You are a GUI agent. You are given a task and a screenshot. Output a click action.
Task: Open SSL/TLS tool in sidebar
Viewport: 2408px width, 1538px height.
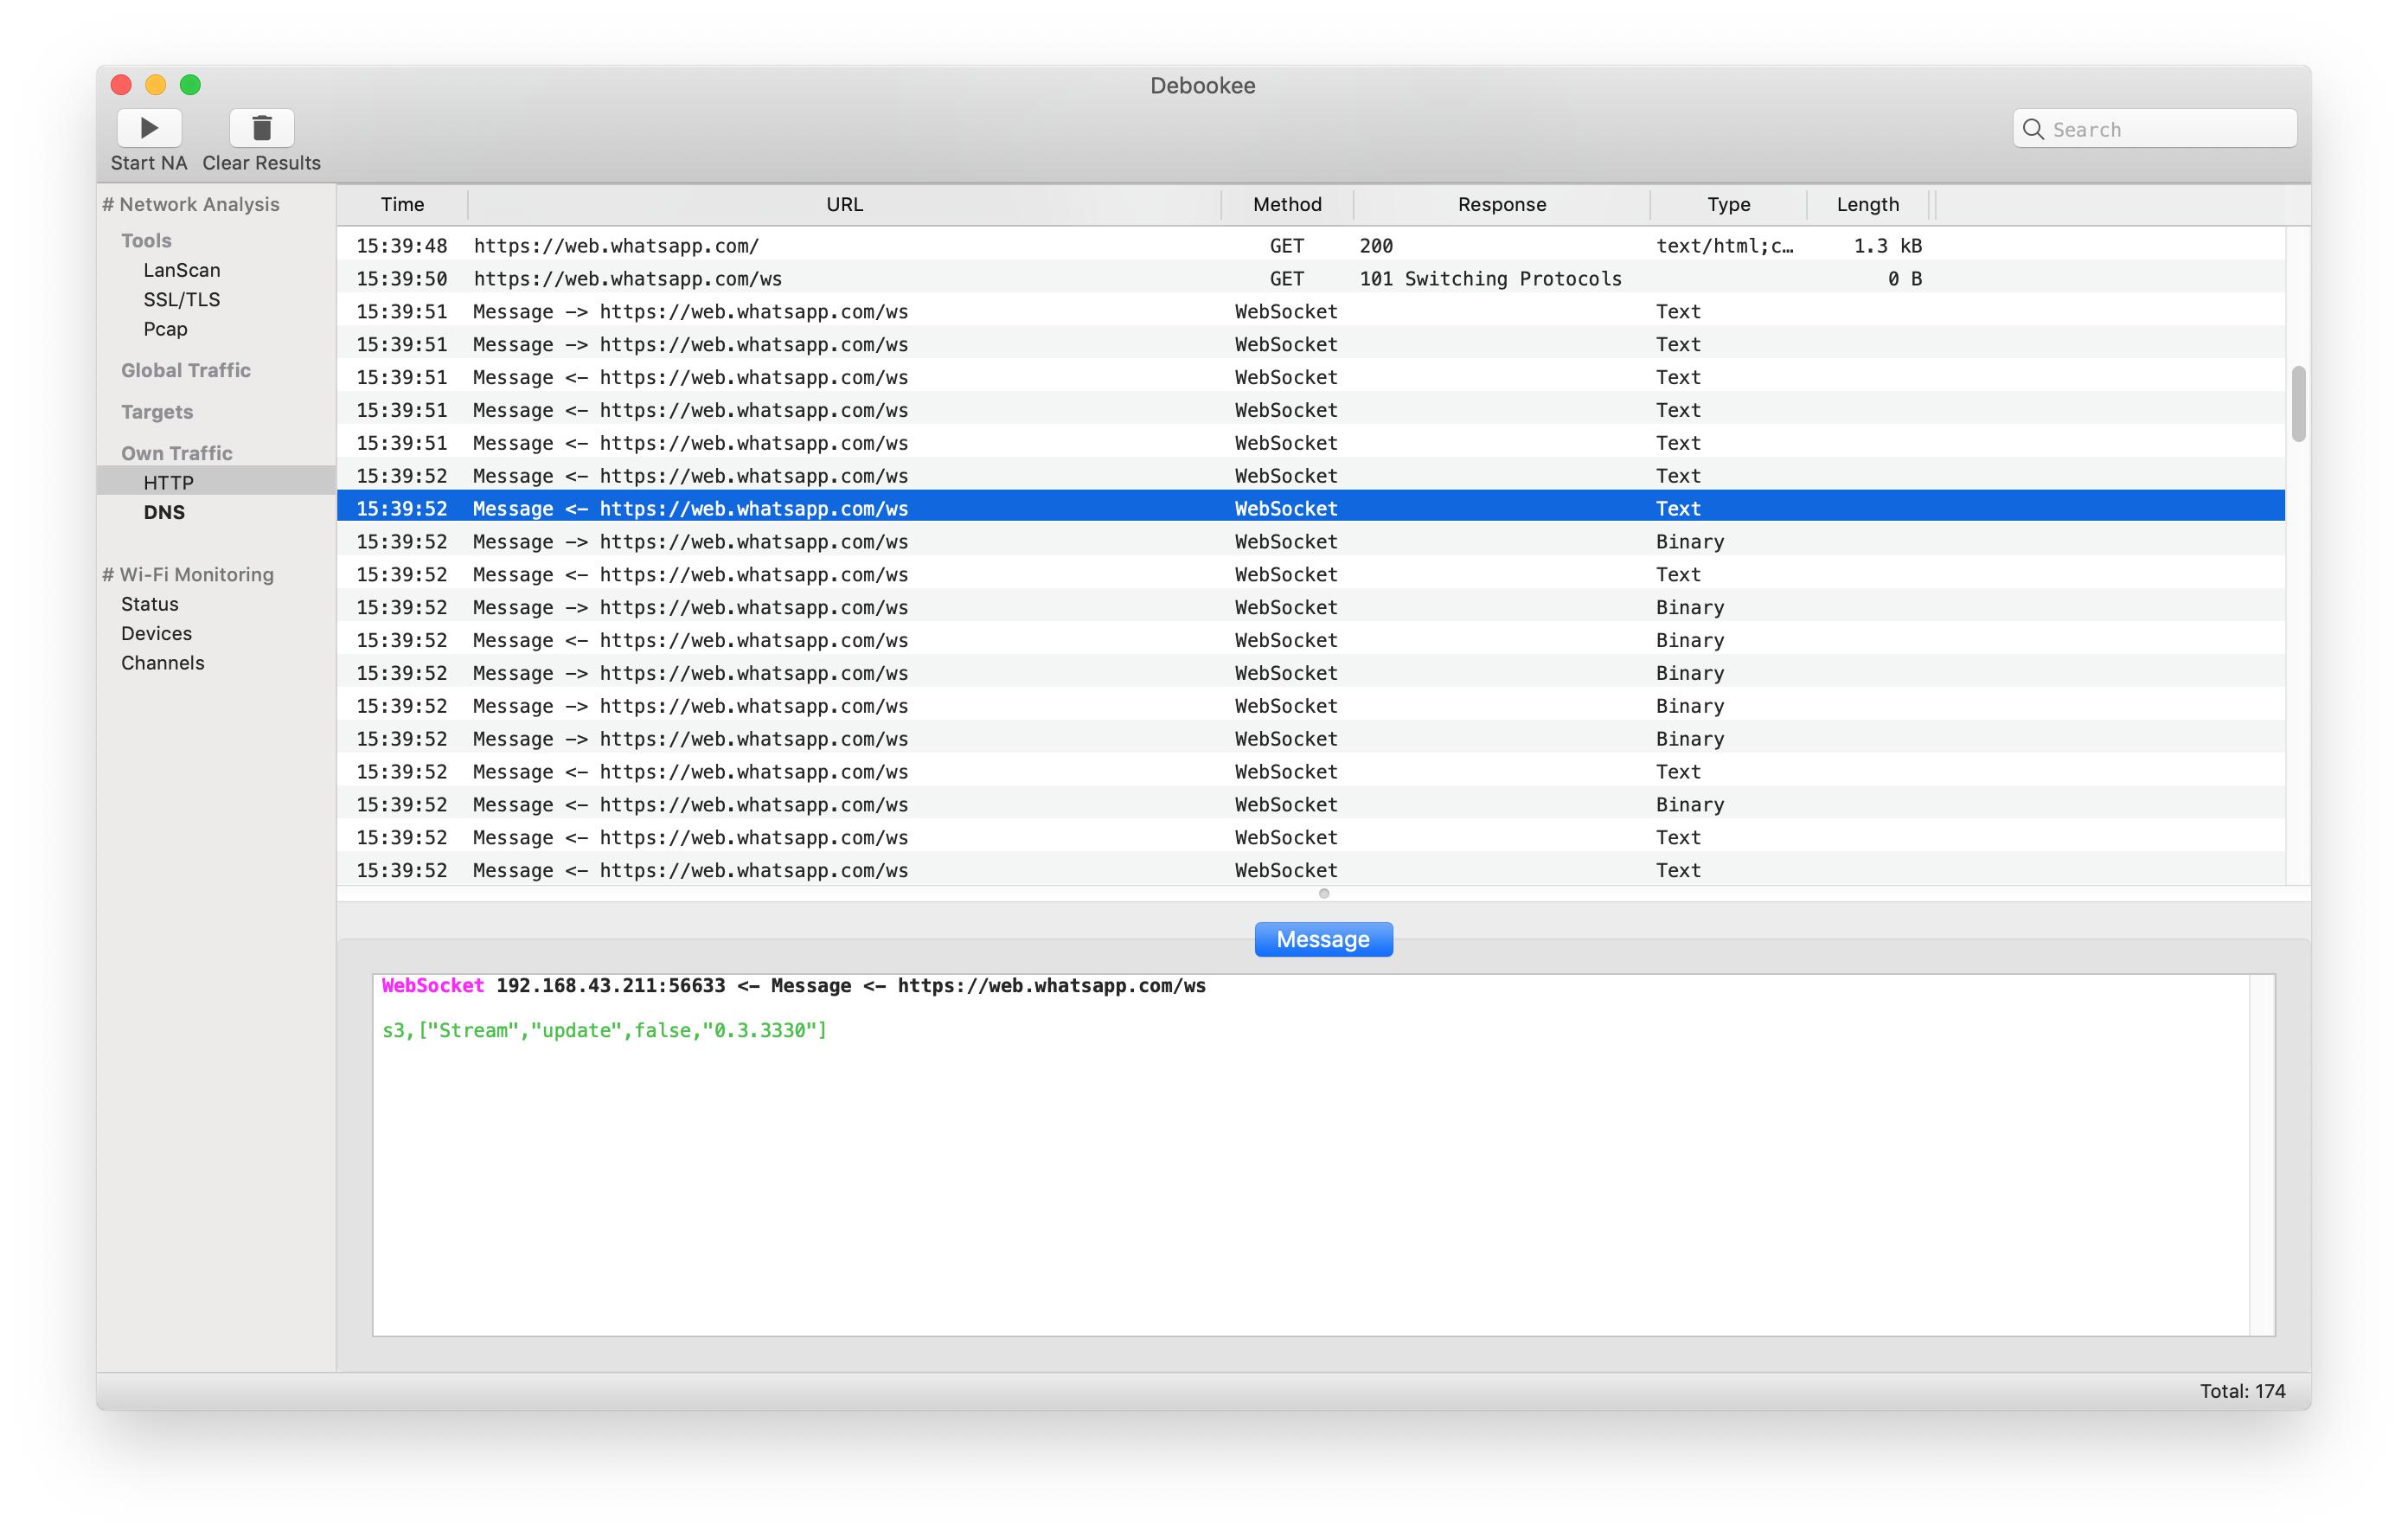click(182, 299)
